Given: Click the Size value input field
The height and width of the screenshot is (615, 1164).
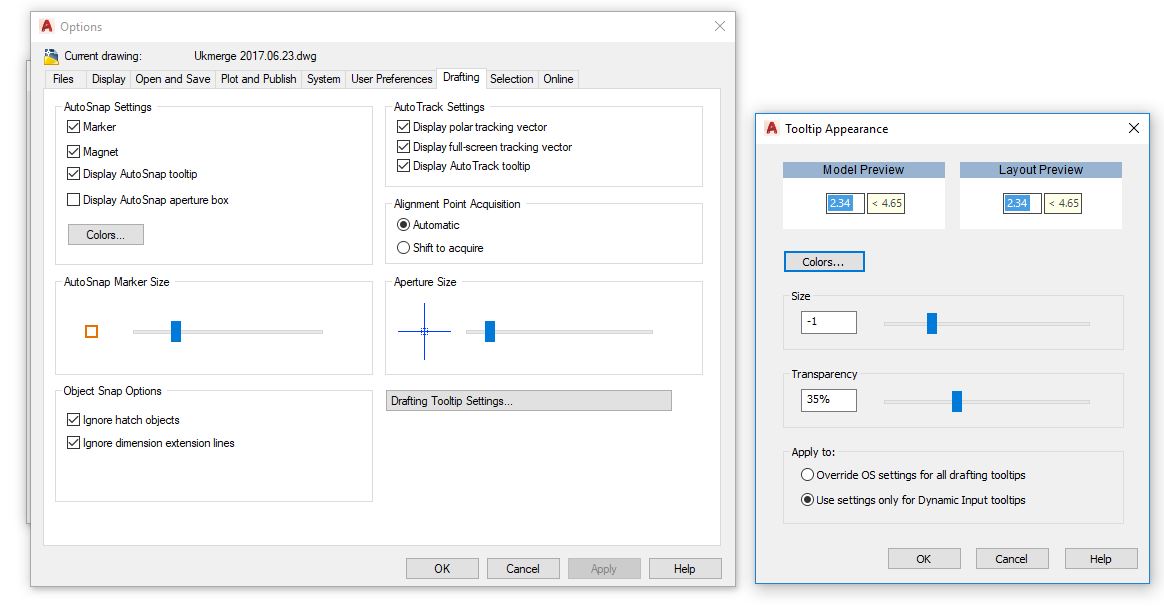Looking at the screenshot, I should tap(828, 322).
